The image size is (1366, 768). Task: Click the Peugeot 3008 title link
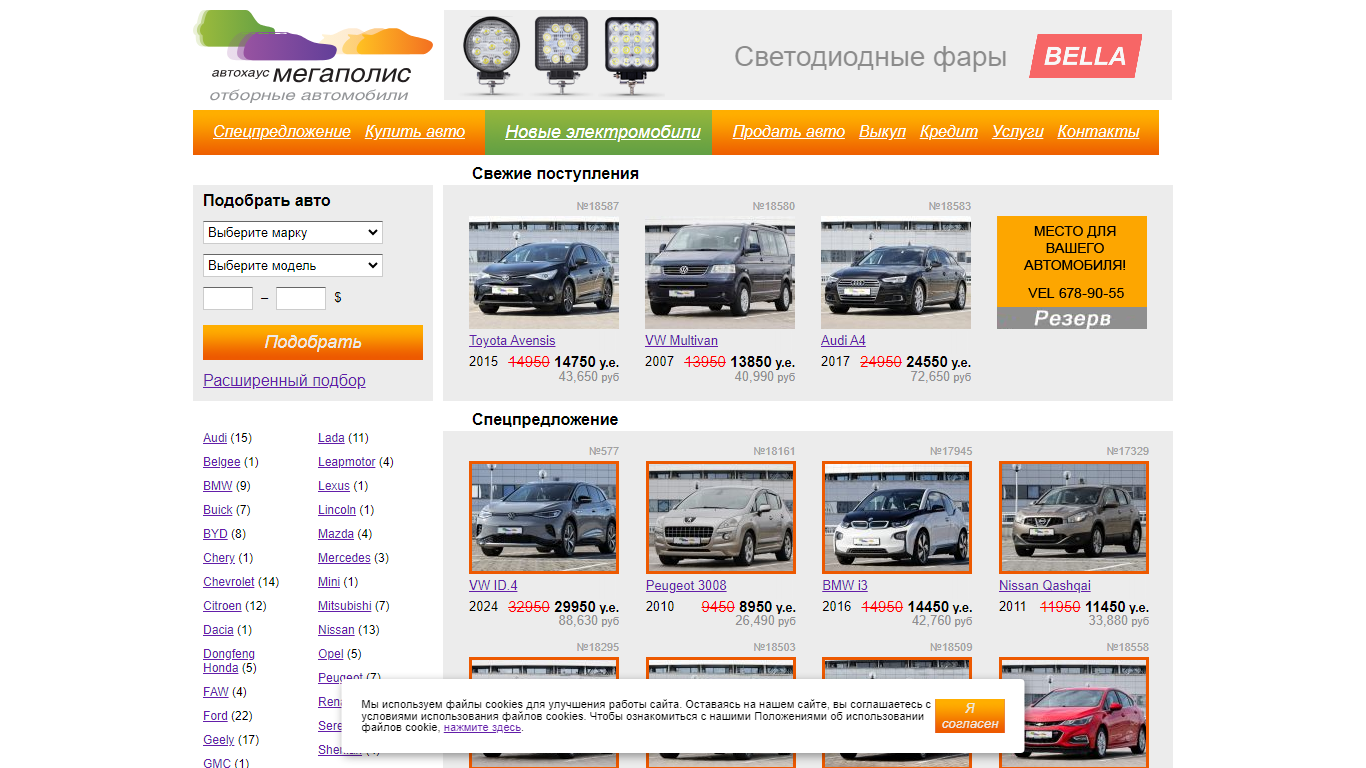click(x=686, y=586)
